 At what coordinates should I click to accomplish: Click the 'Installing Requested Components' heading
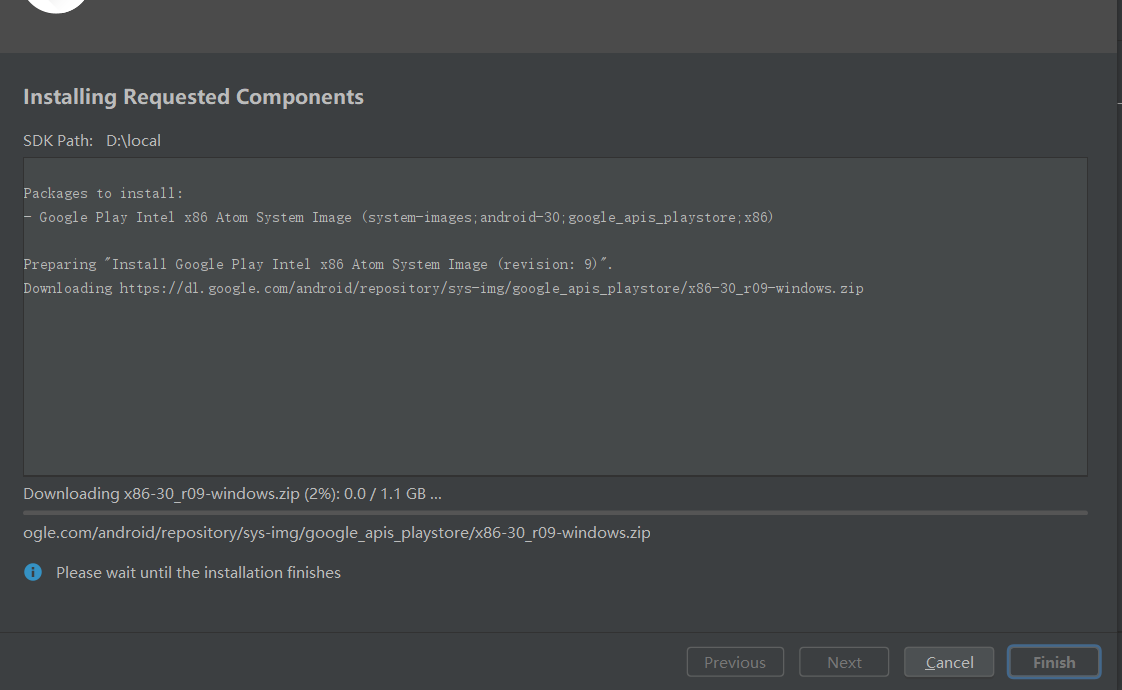coord(193,97)
